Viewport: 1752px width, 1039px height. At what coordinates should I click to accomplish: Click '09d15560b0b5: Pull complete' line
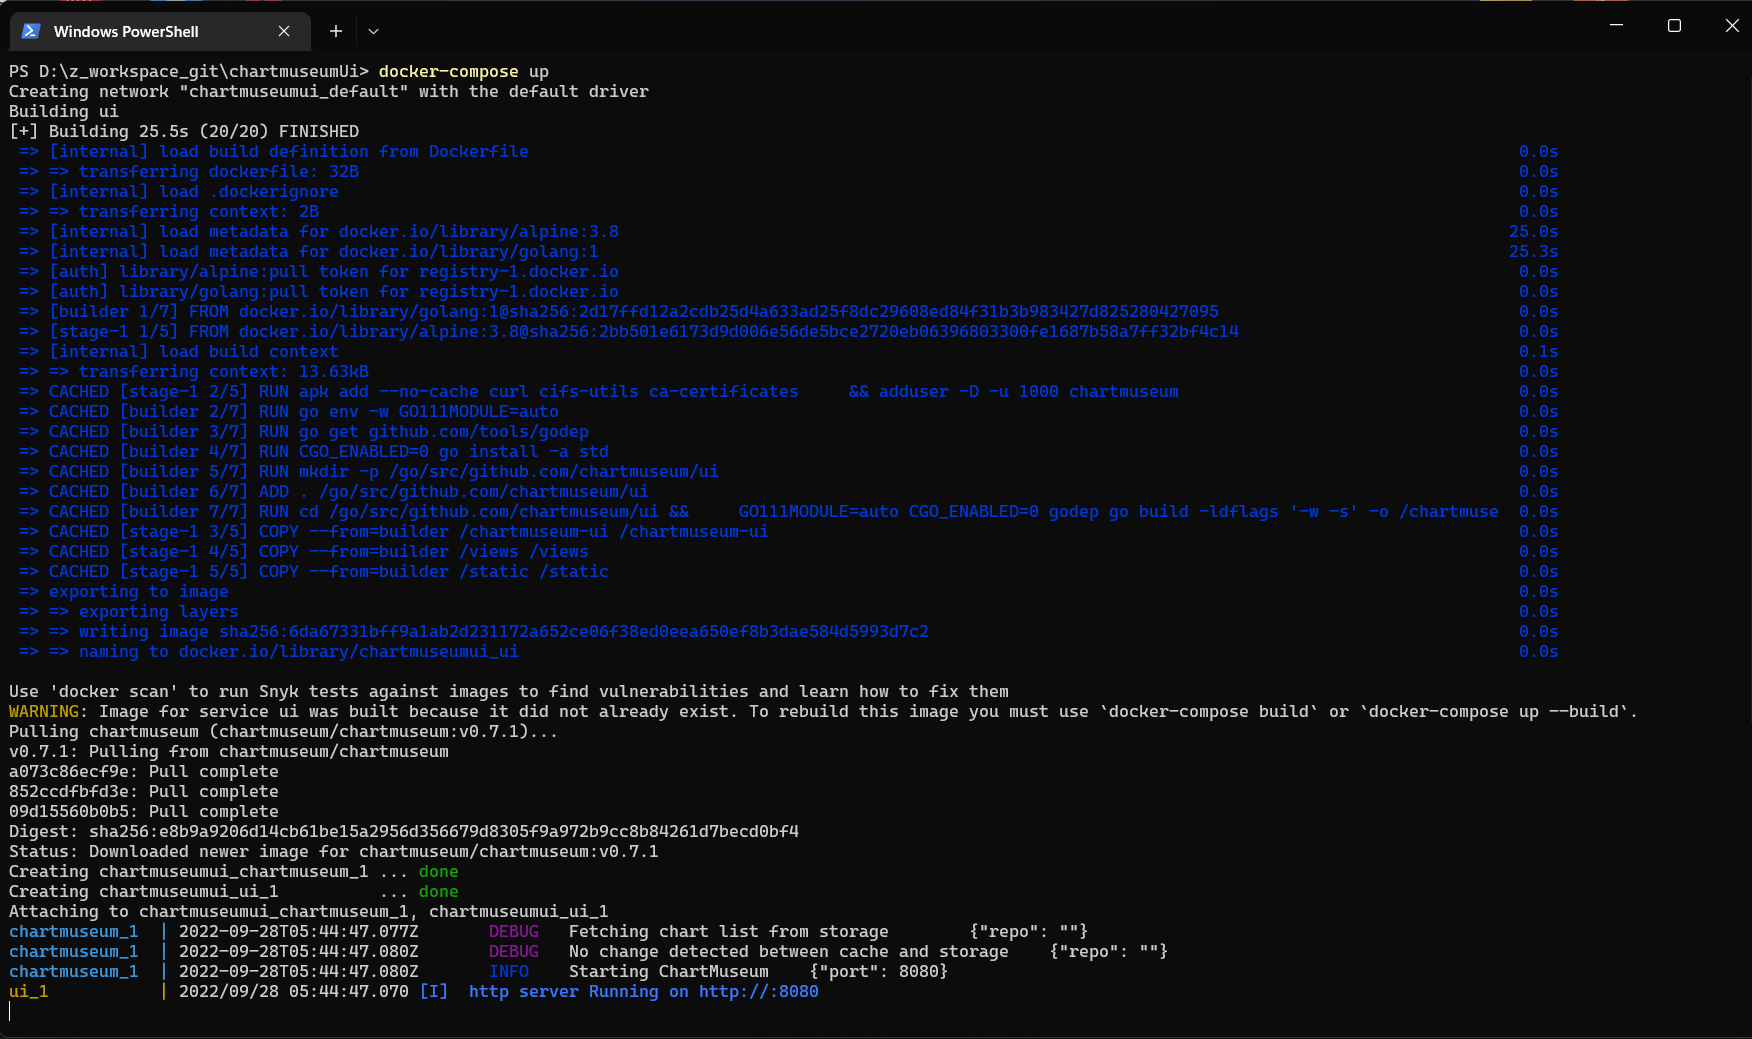pos(144,811)
